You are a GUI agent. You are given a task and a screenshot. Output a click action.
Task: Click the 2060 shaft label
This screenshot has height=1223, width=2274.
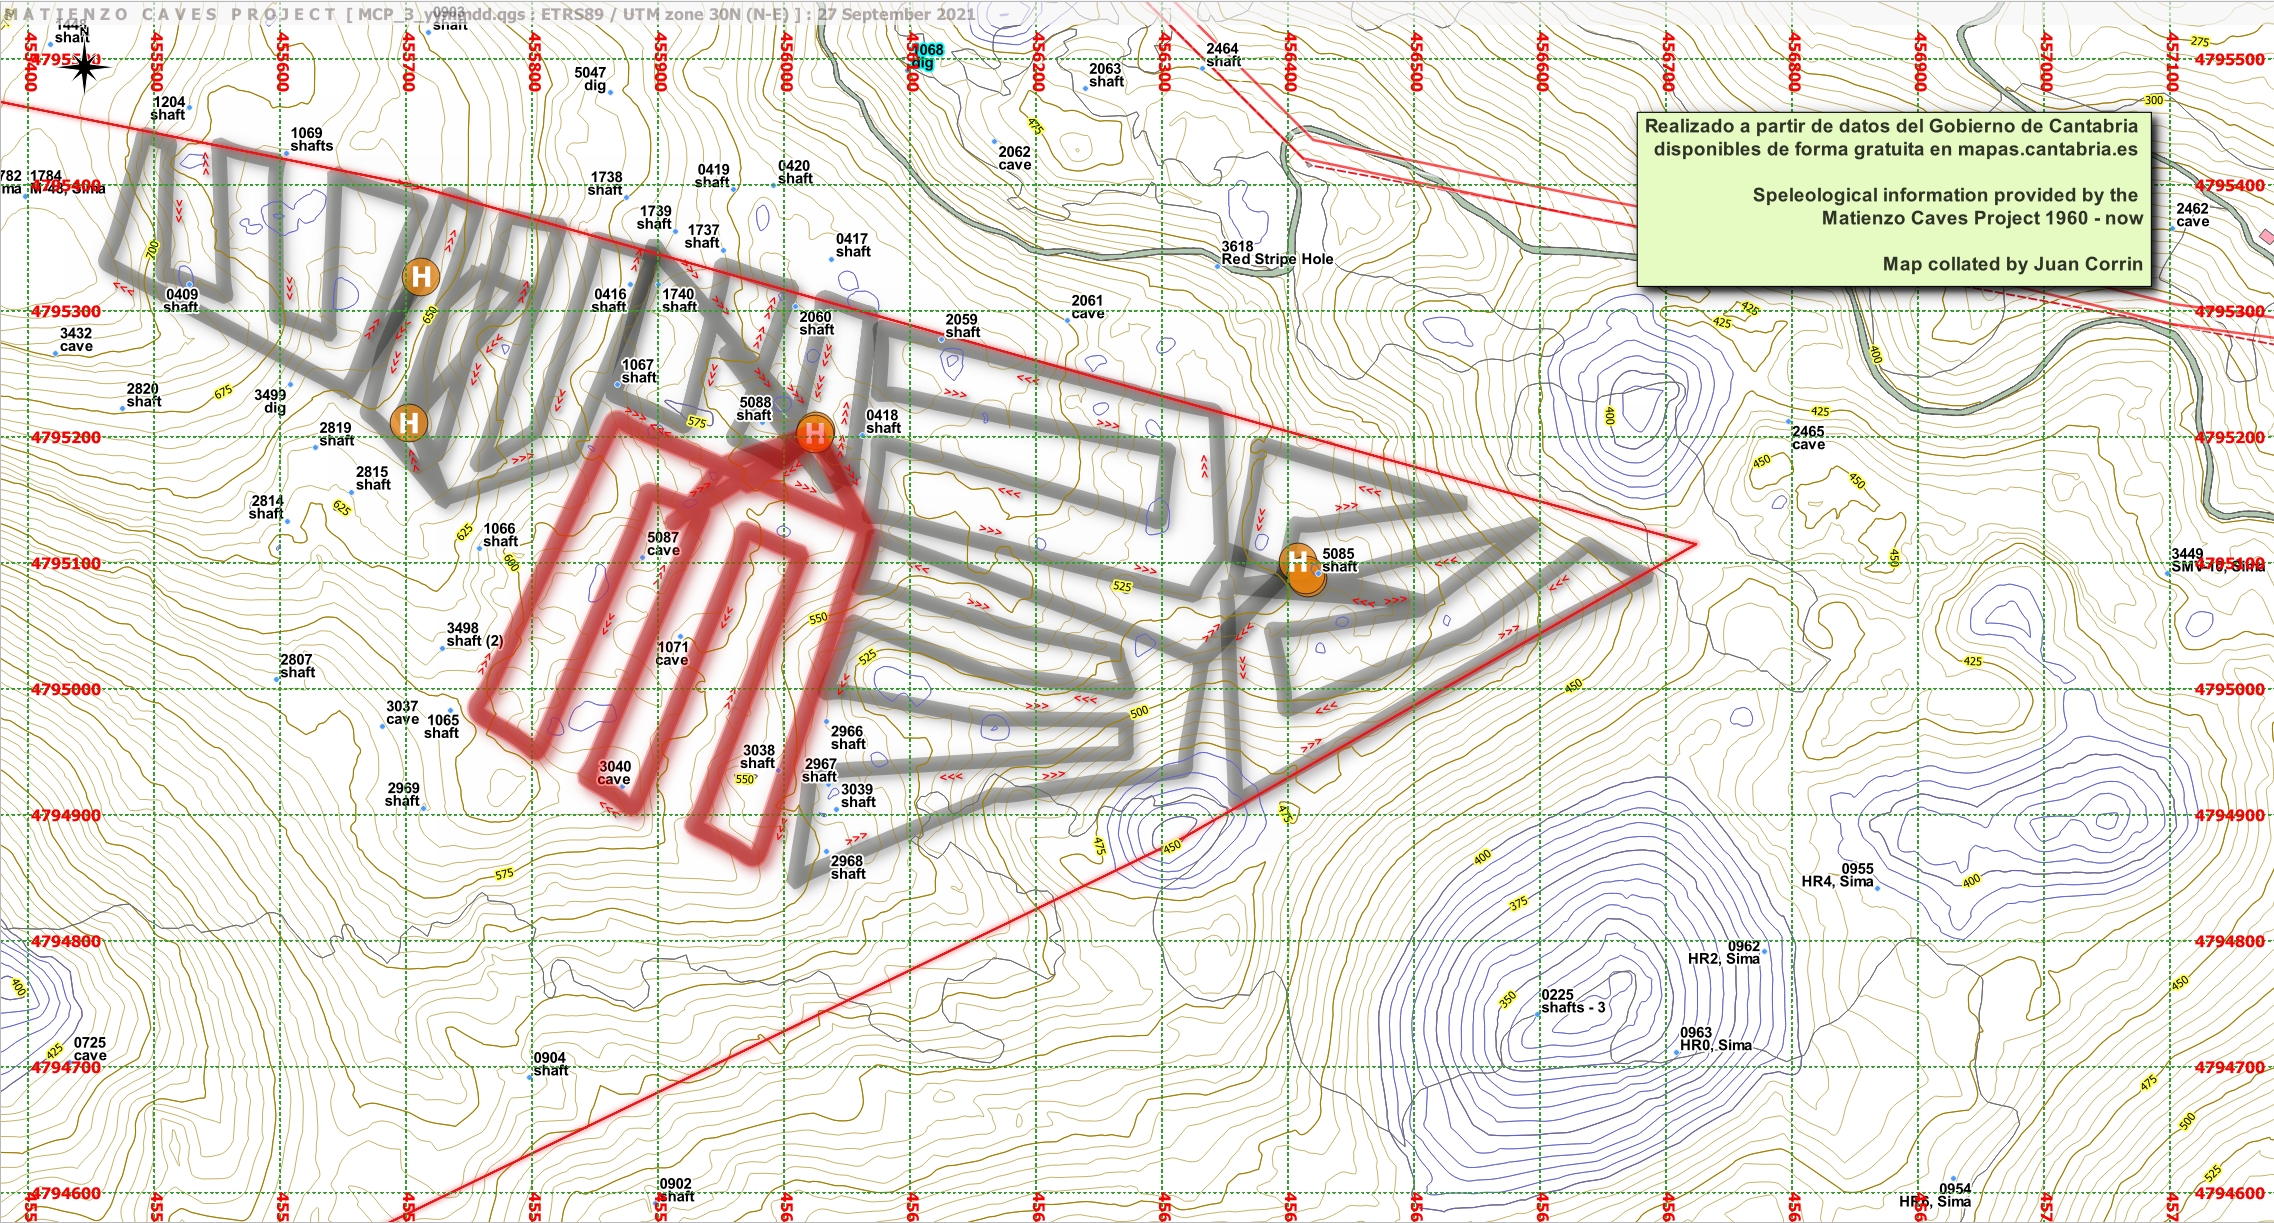816,323
